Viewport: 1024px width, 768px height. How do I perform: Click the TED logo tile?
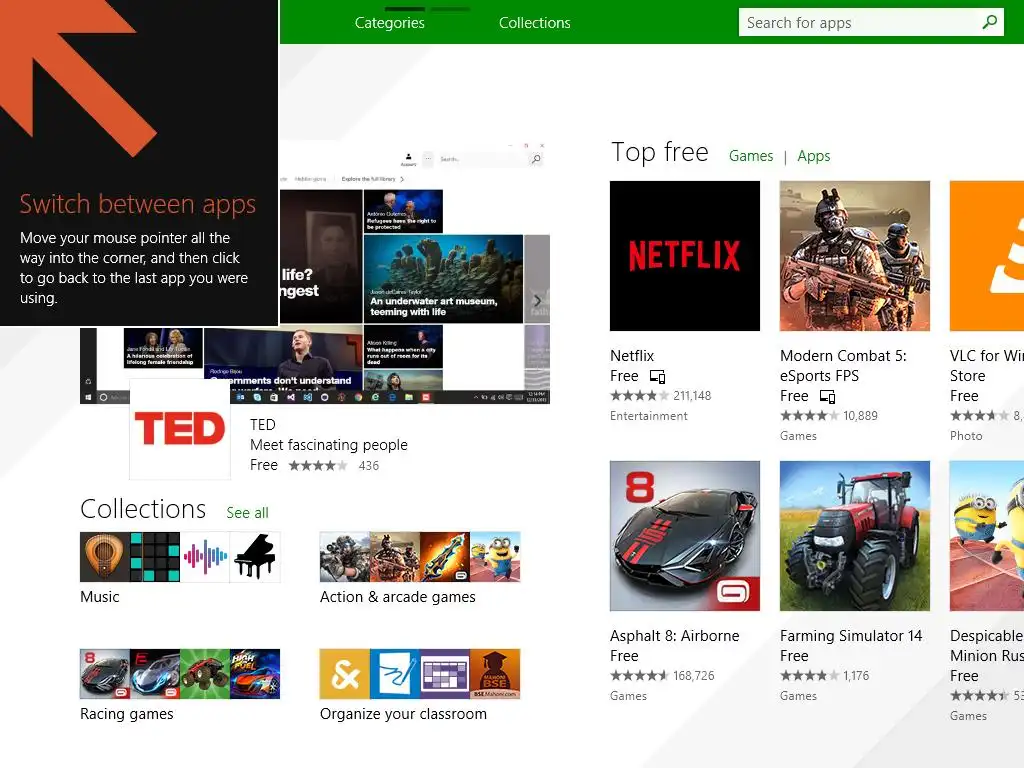[180, 429]
